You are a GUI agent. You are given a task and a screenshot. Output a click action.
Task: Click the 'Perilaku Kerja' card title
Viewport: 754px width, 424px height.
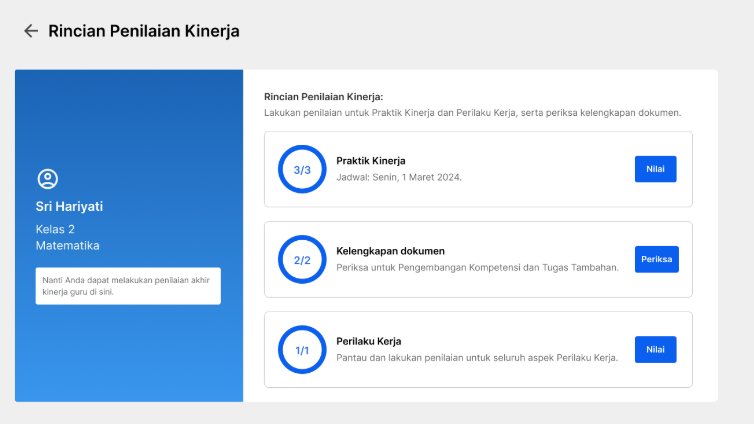pyautogui.click(x=369, y=341)
